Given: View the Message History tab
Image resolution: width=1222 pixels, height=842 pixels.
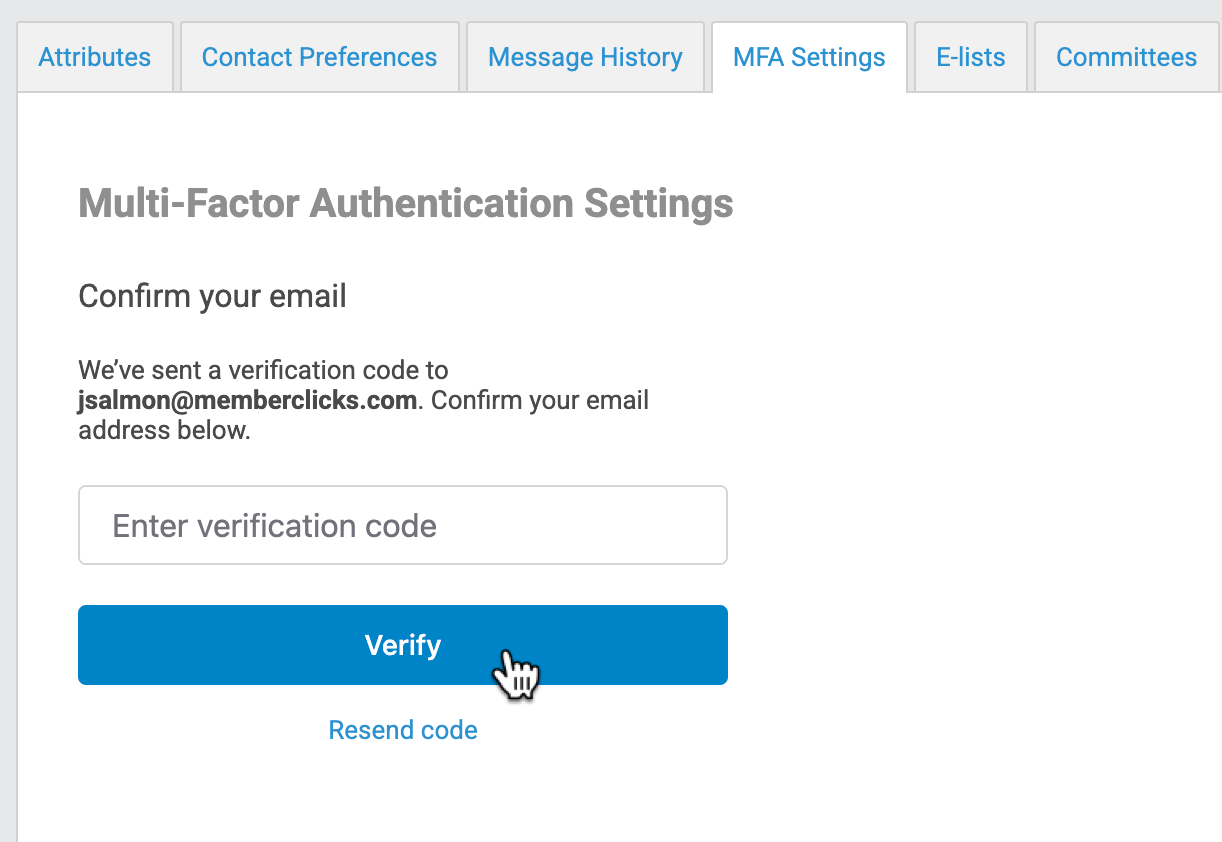Looking at the screenshot, I should pyautogui.click(x=585, y=57).
